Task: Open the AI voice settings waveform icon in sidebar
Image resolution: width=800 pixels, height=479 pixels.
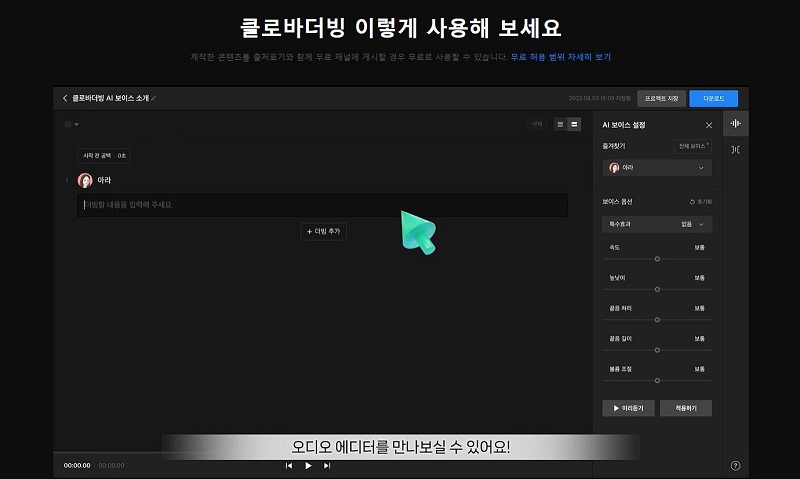Action: pyautogui.click(x=735, y=123)
